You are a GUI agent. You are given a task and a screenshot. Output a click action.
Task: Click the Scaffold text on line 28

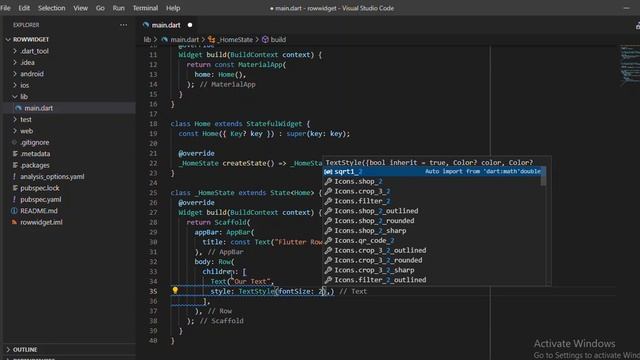pyautogui.click(x=230, y=222)
